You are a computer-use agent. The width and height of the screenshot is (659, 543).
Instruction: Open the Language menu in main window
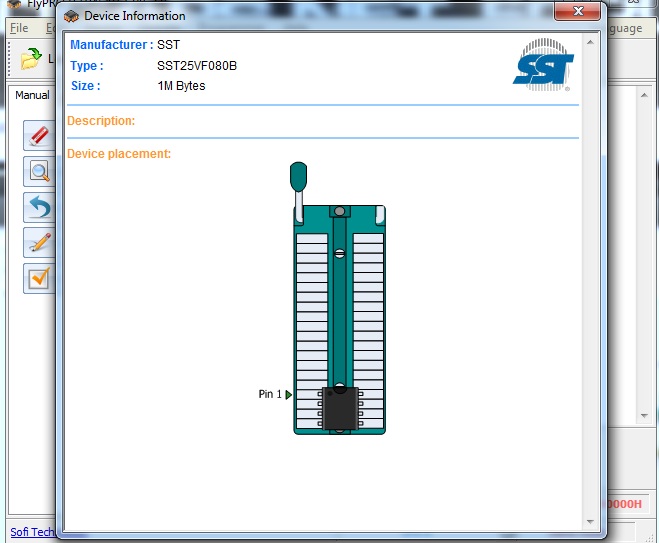(x=625, y=28)
